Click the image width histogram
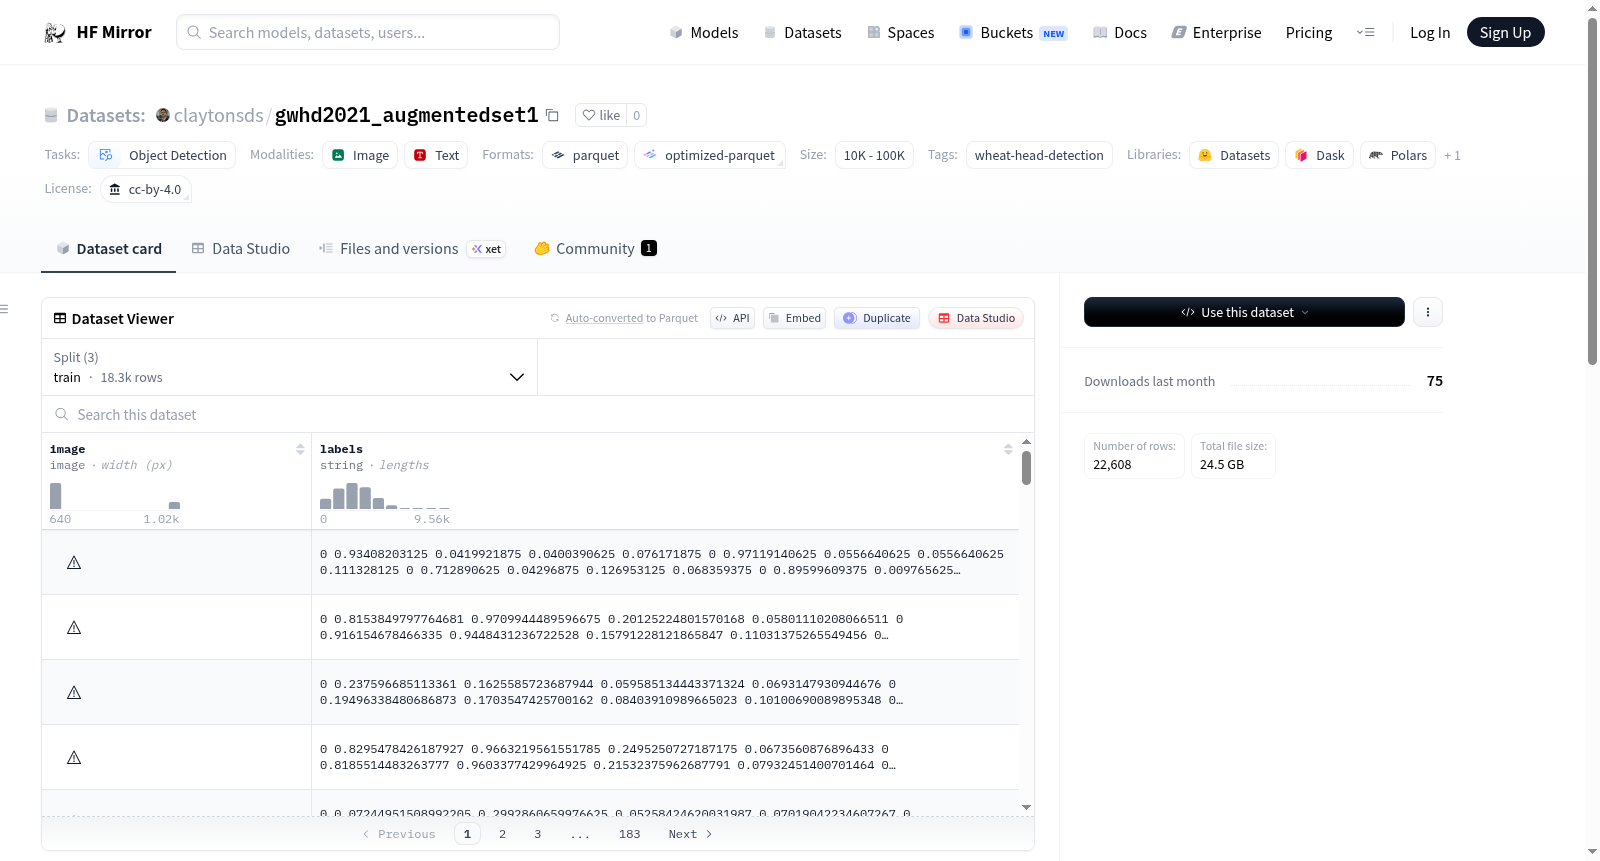1600x861 pixels. pyautogui.click(x=115, y=496)
